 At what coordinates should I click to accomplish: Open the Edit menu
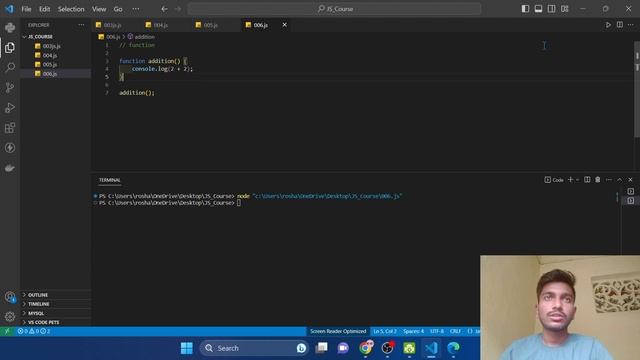(x=44, y=9)
